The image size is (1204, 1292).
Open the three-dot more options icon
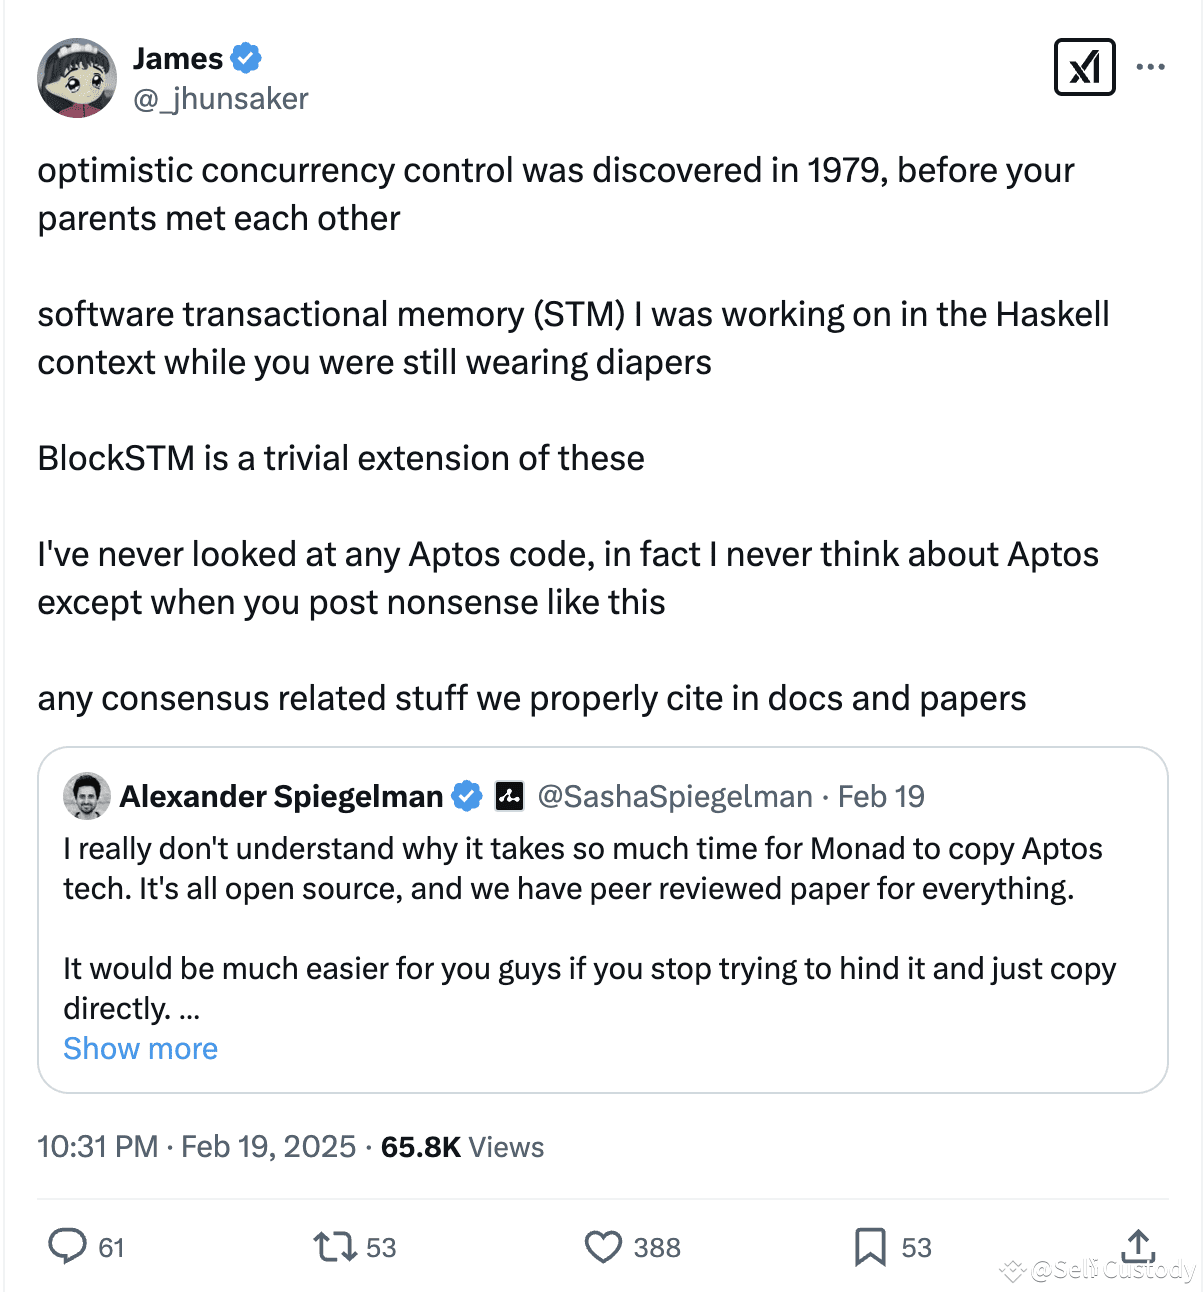pos(1152,65)
